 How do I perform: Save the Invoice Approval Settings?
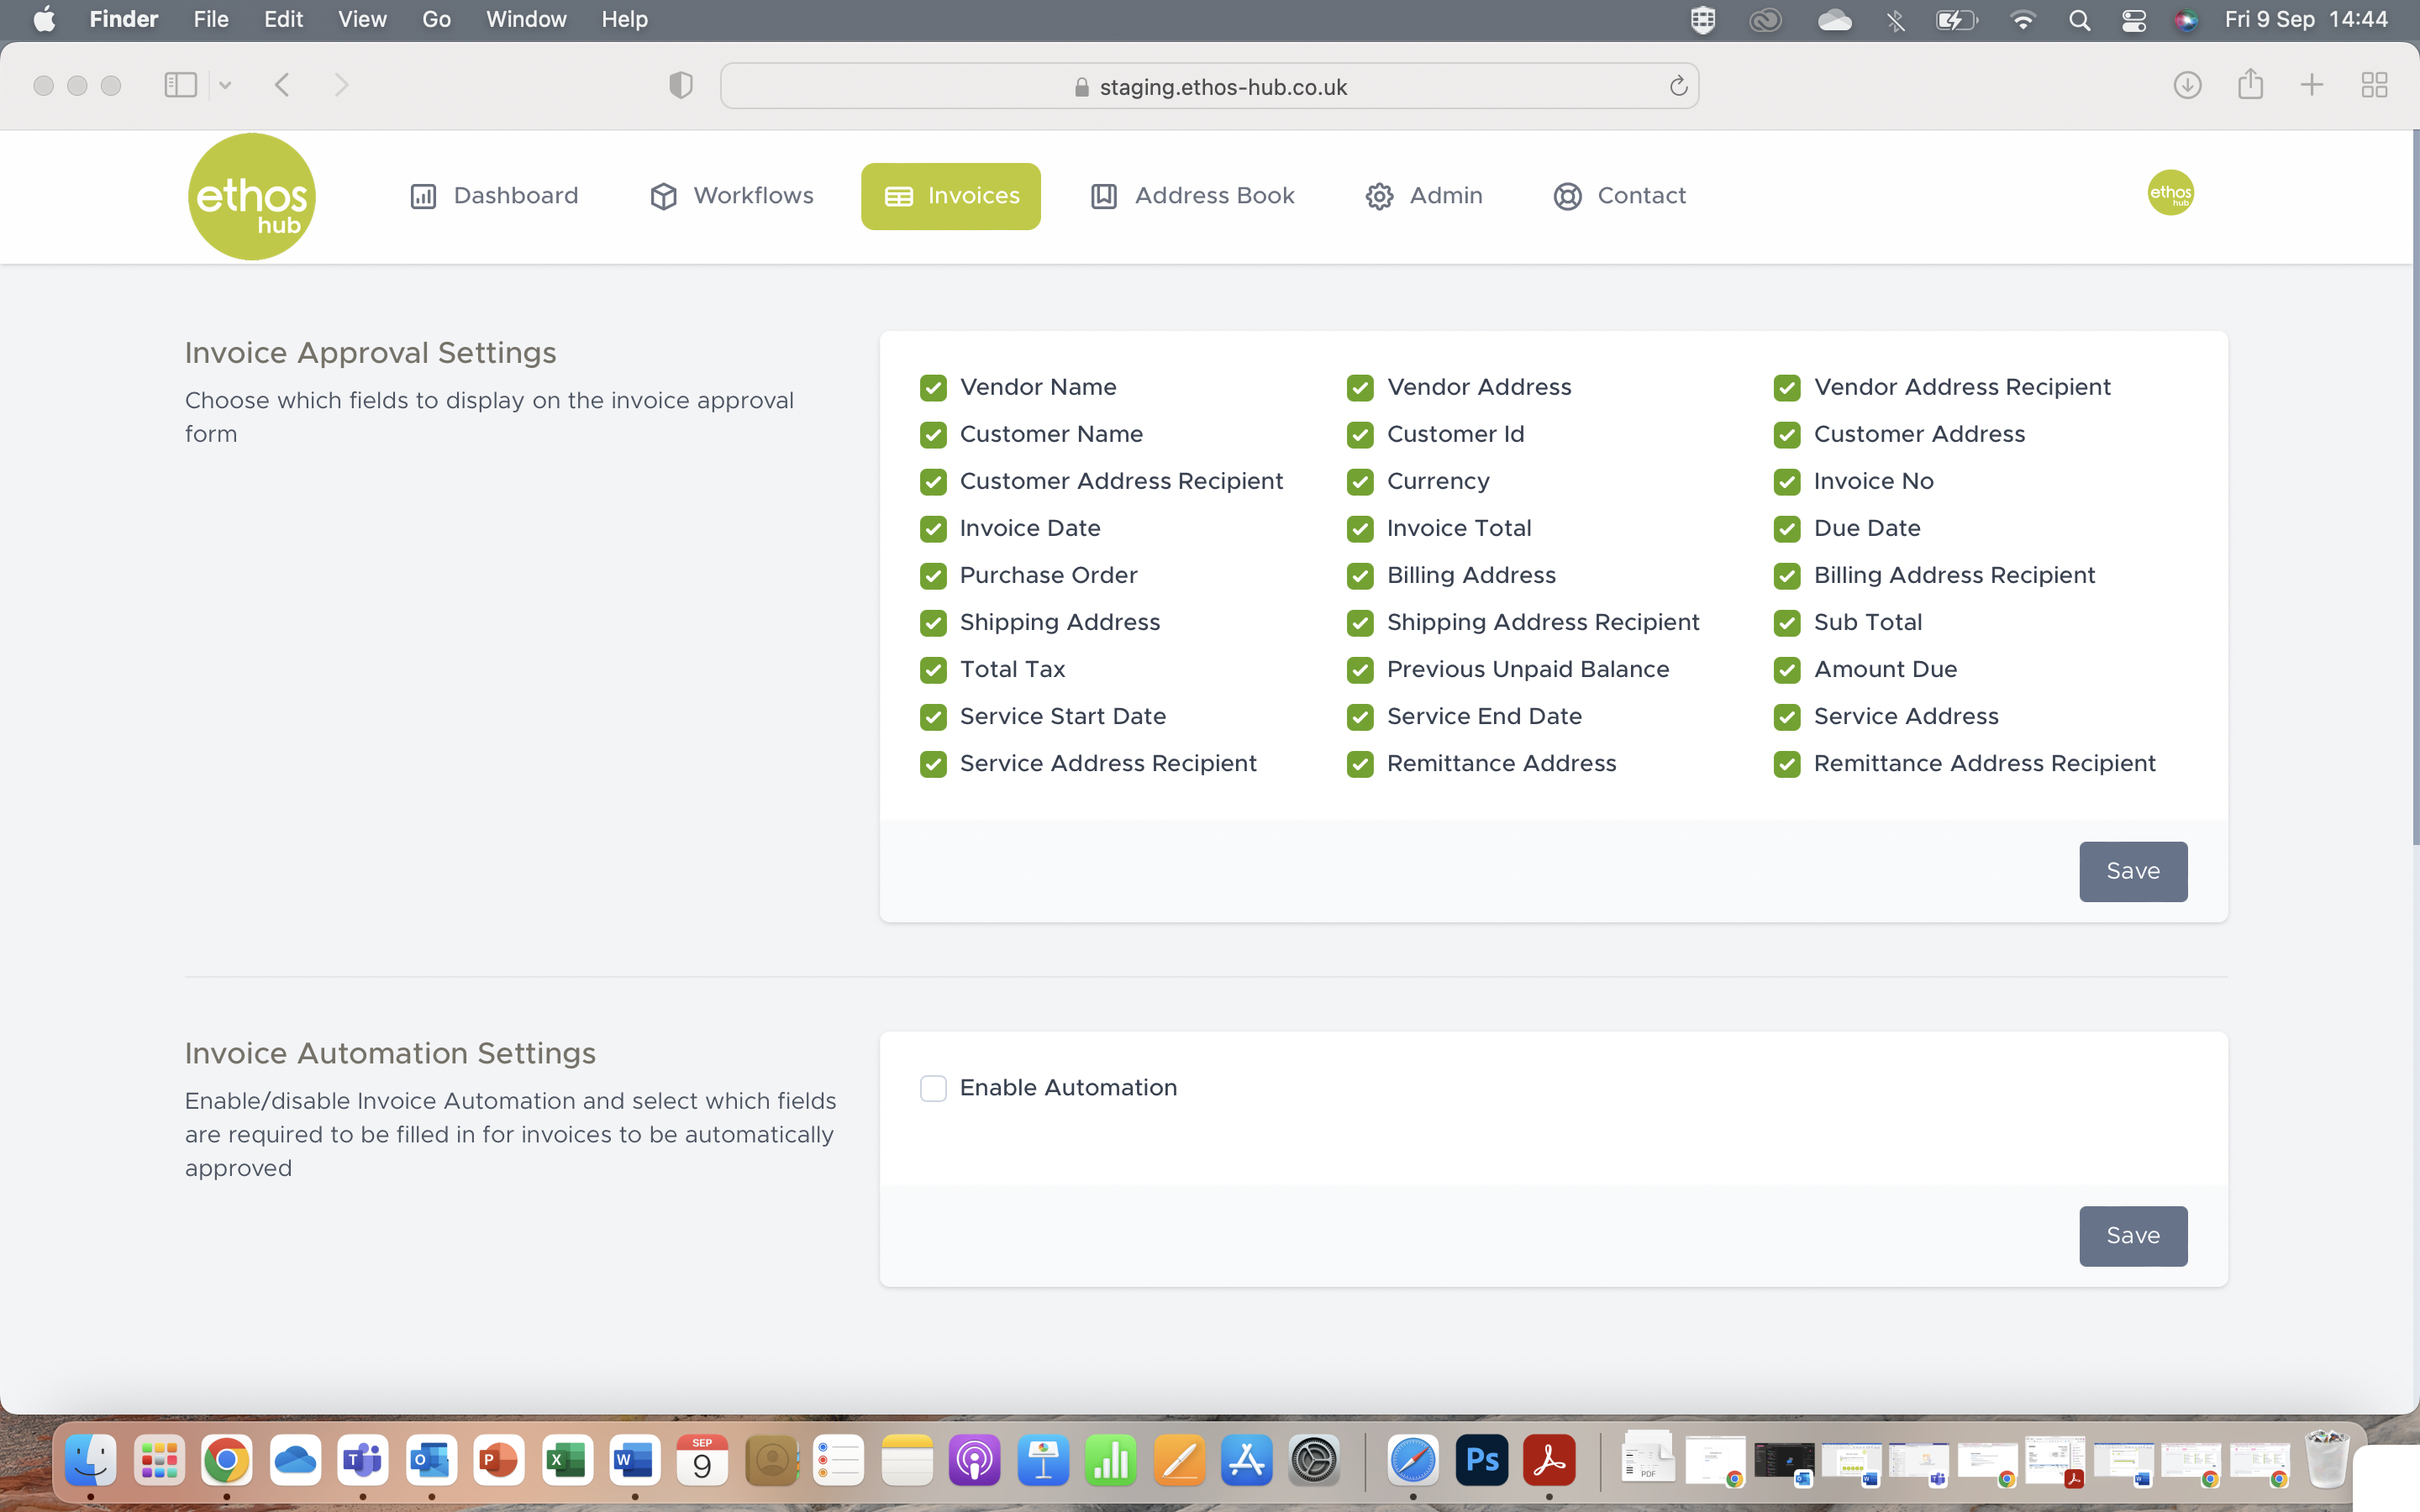click(x=2132, y=871)
